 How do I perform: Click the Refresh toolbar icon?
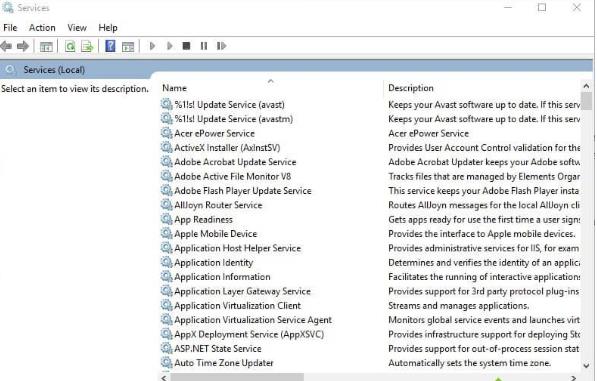click(70, 46)
